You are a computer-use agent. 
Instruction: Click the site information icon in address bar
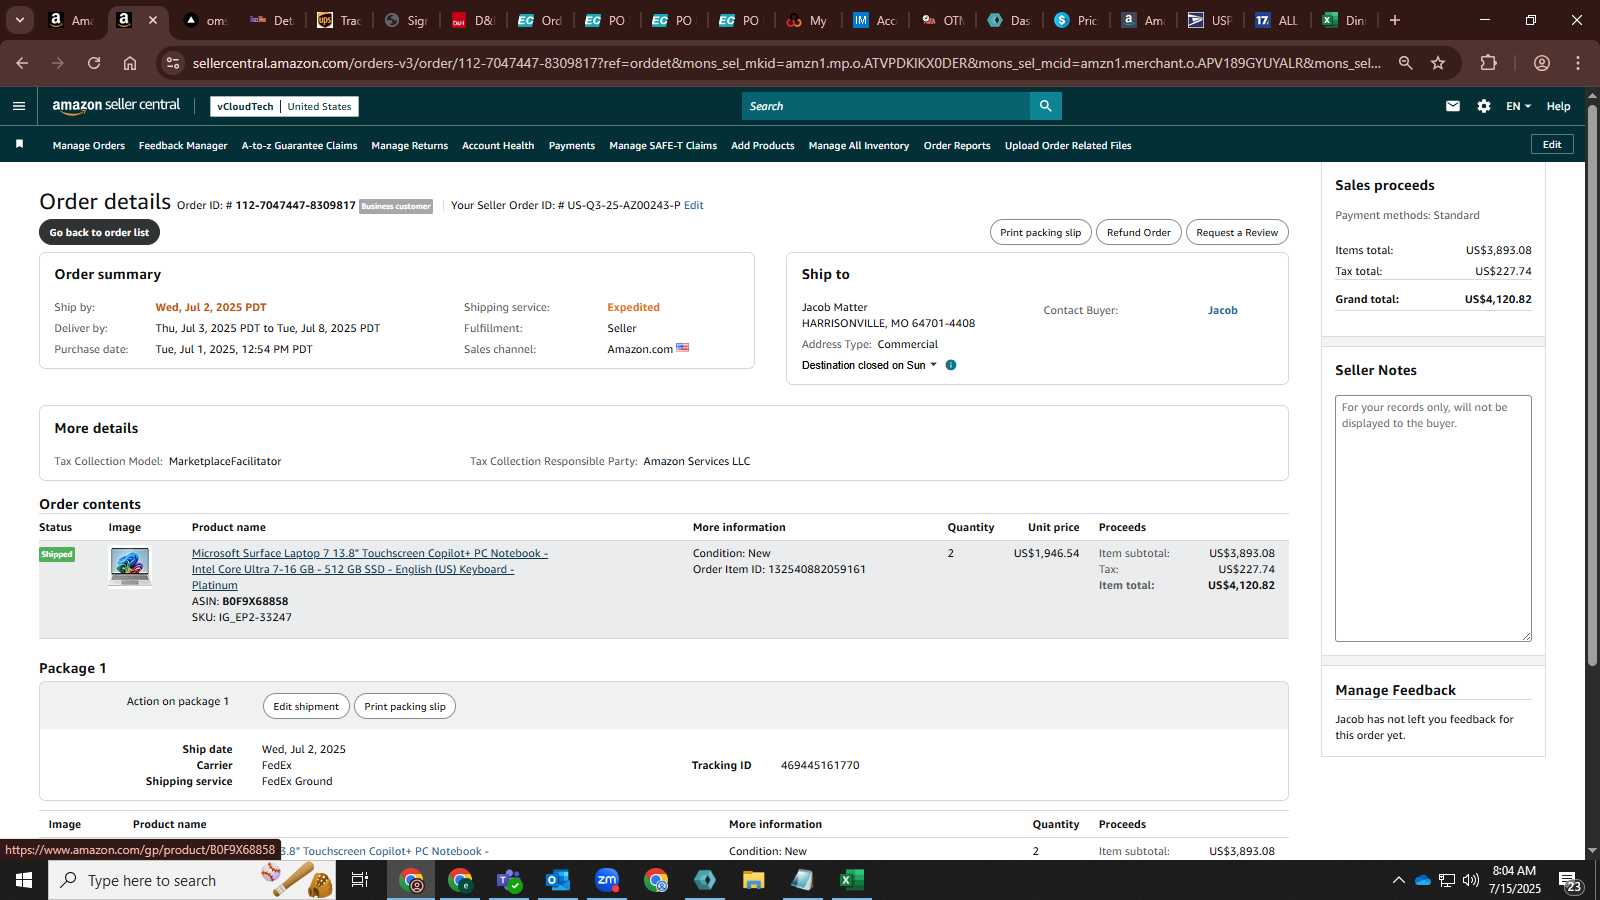tap(173, 63)
